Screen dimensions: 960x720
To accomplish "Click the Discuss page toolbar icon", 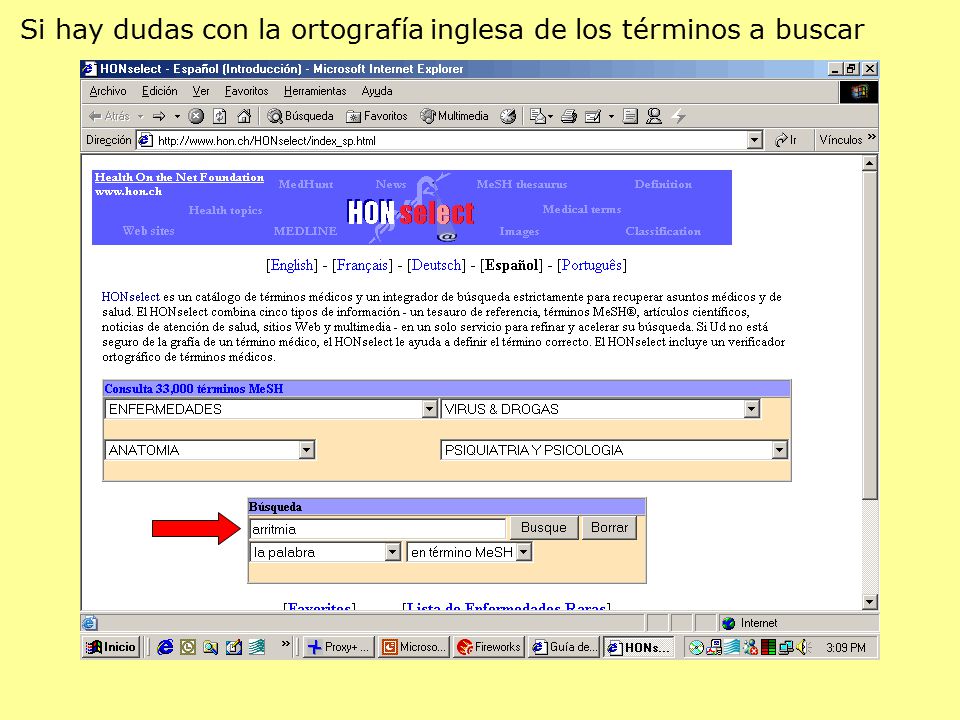I will (x=630, y=116).
